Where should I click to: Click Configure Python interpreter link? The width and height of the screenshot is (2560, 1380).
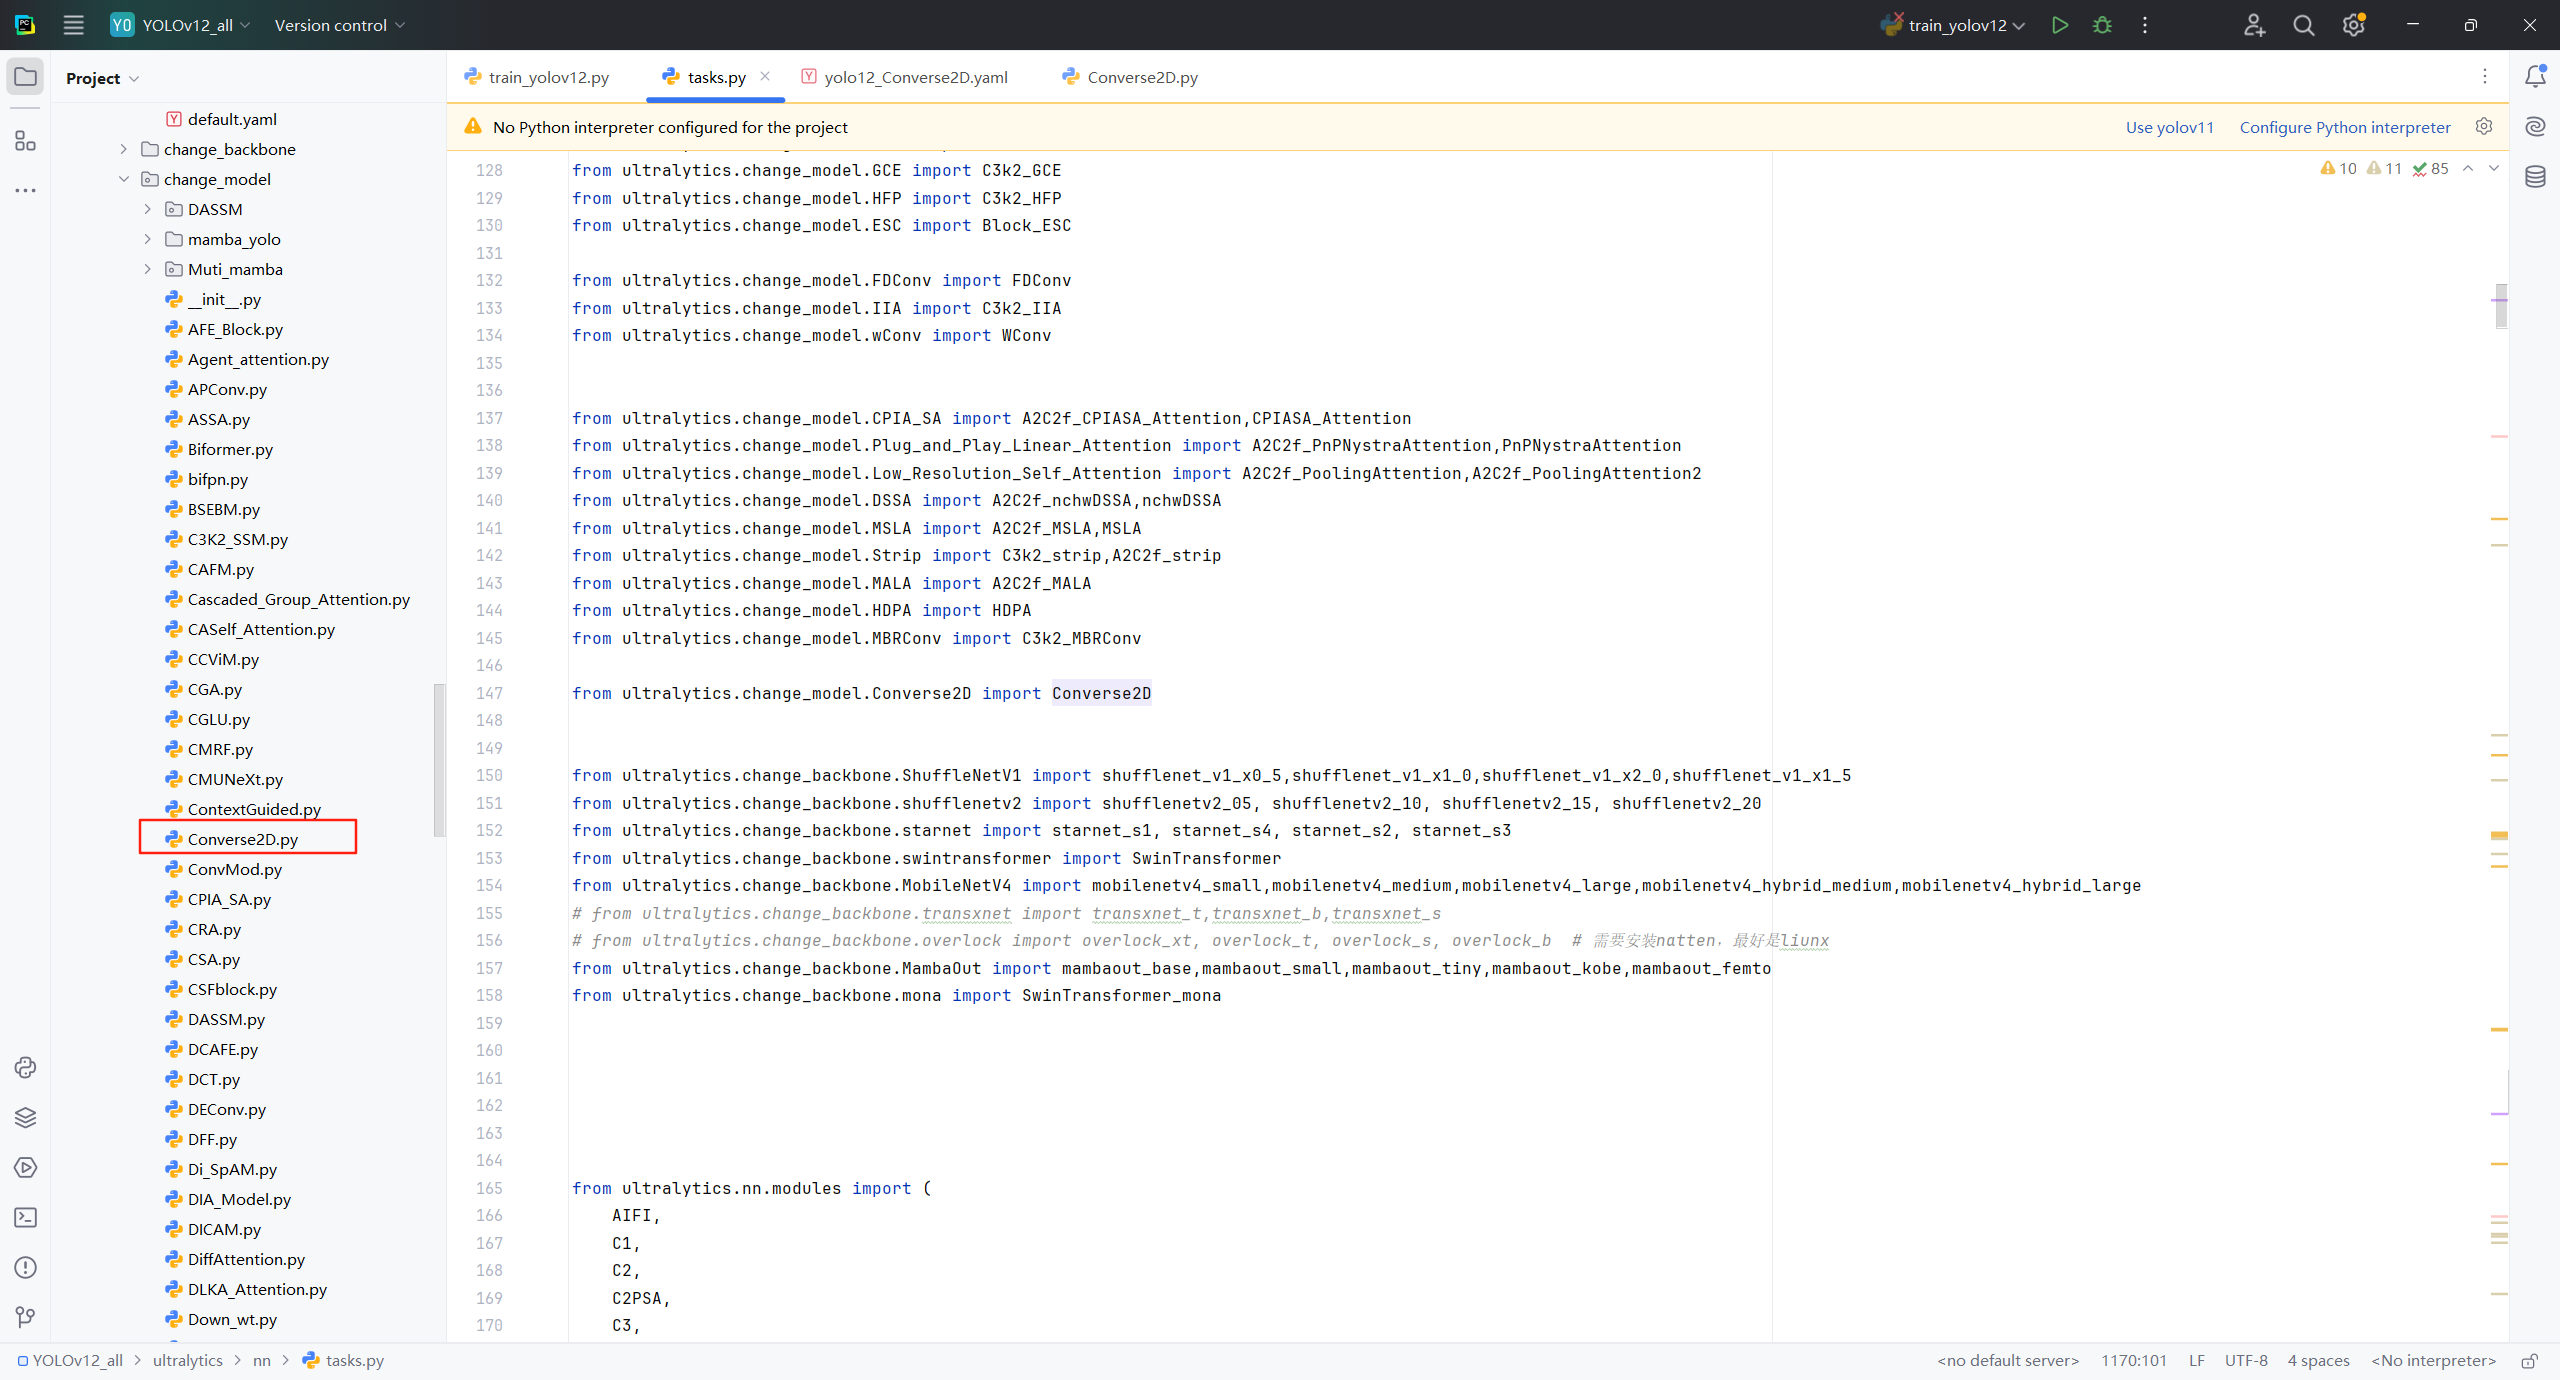2344,127
